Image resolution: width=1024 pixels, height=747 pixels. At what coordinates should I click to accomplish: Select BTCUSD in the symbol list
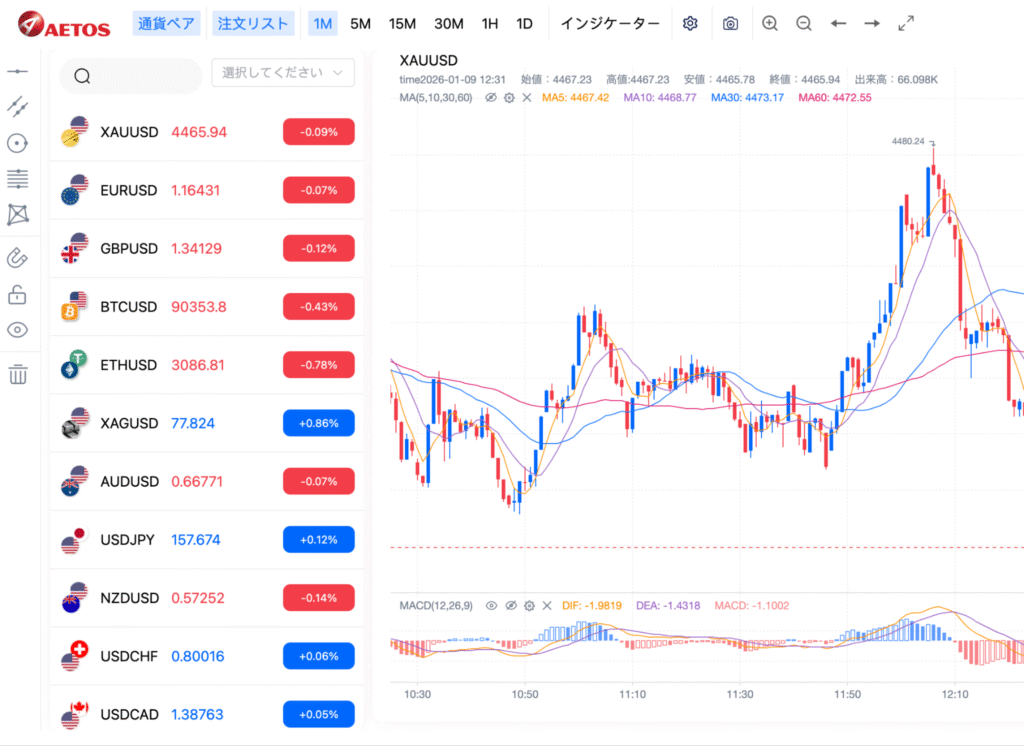129,307
